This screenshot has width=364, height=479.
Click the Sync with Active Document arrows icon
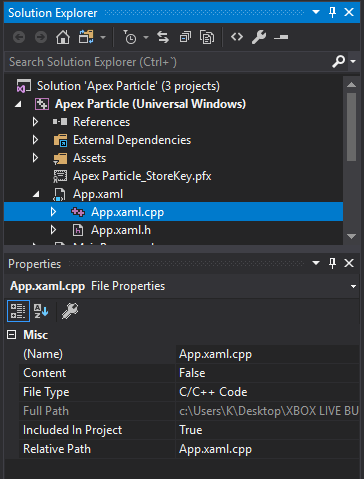coord(163,37)
